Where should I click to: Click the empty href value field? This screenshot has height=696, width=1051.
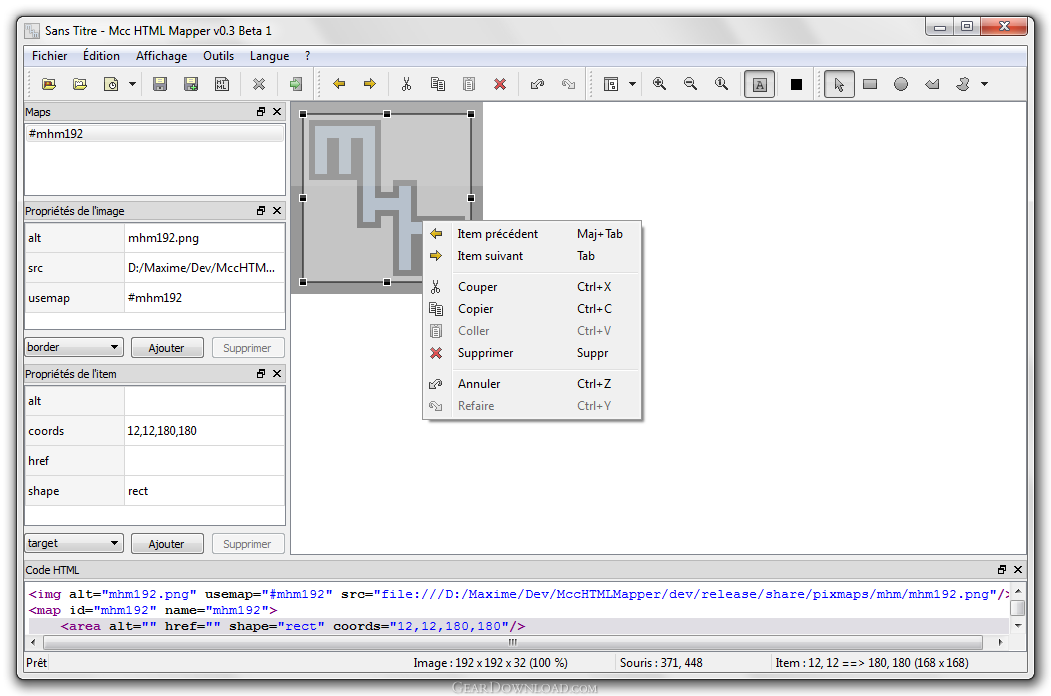pyautogui.click(x=204, y=461)
